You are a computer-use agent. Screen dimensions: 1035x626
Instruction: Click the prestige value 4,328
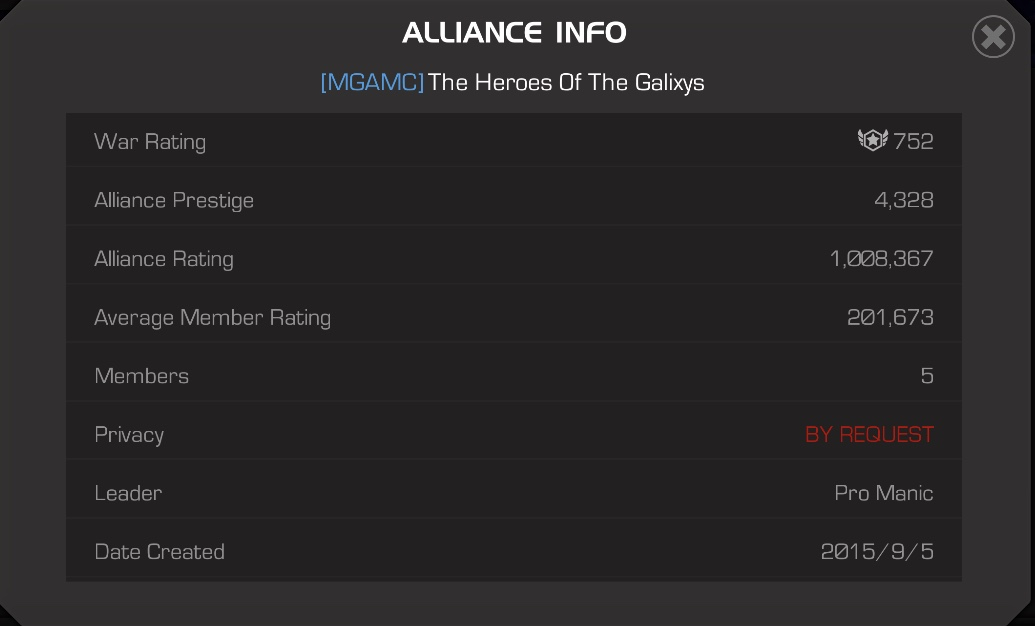904,199
